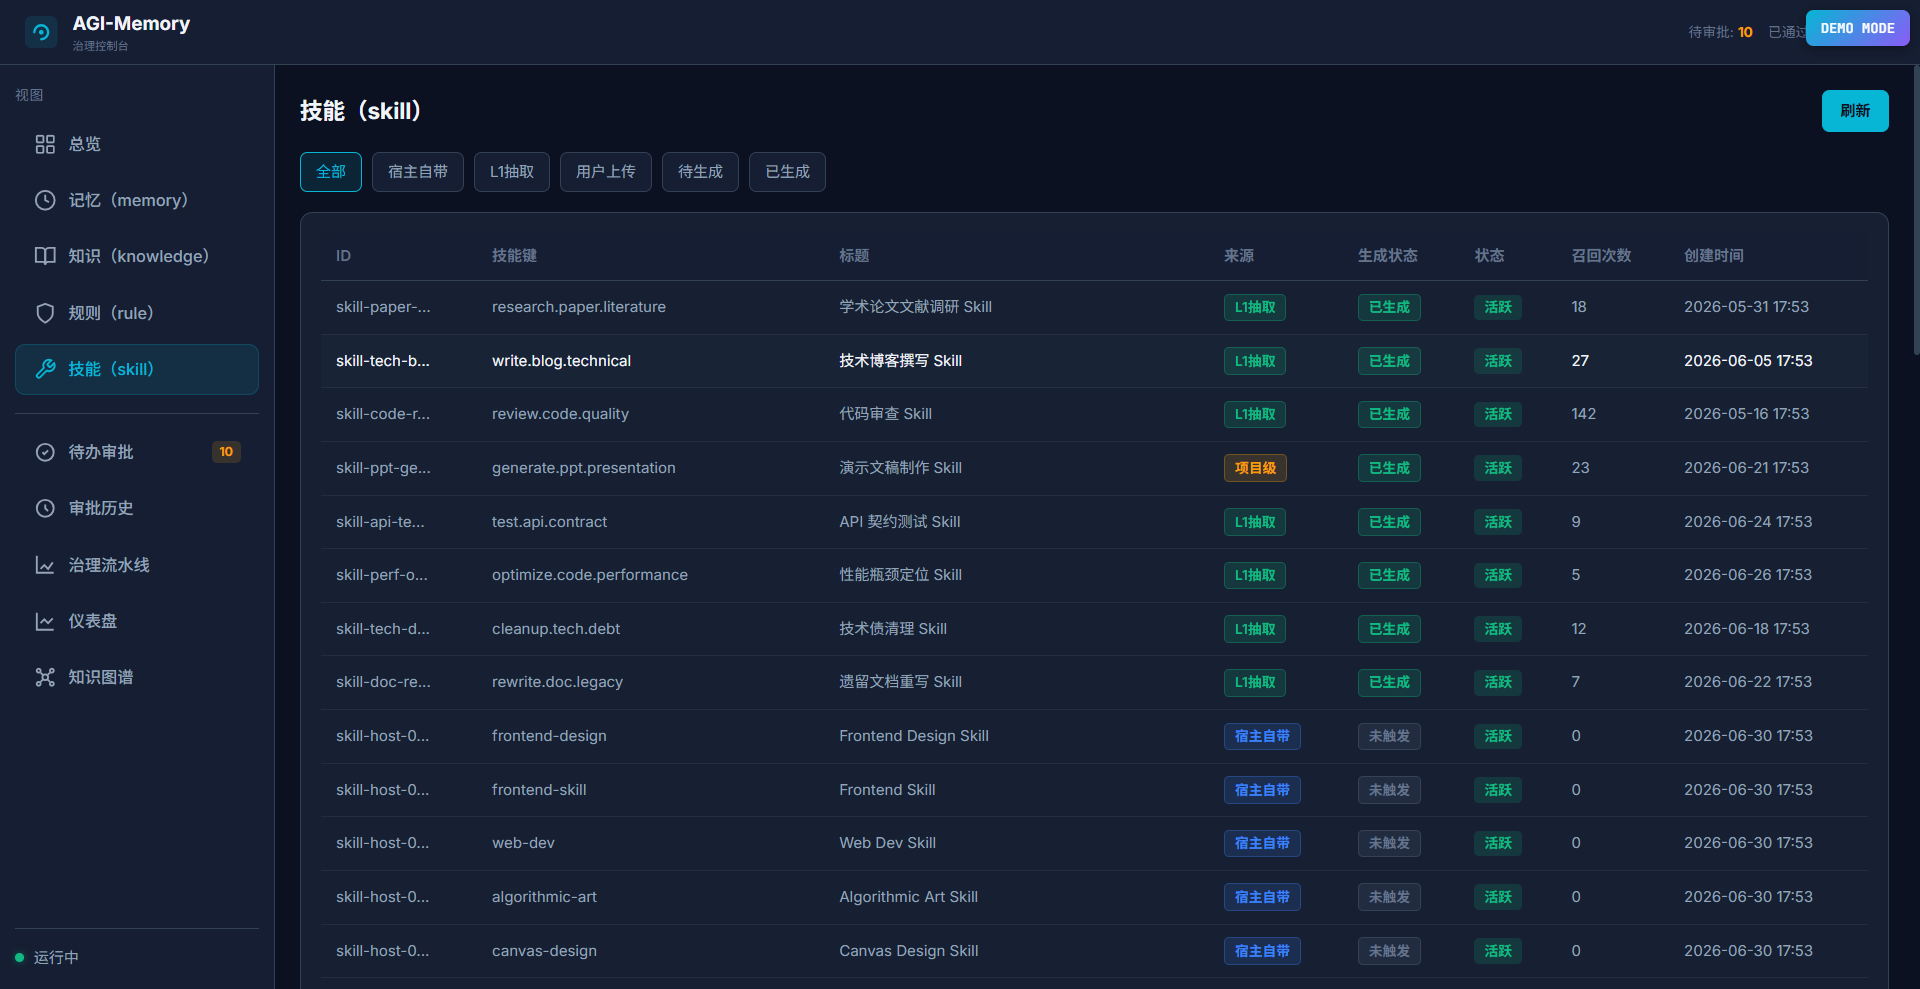This screenshot has width=1920, height=989.
Task: Click the chart icon beside 仪表盘
Action: pyautogui.click(x=45, y=621)
